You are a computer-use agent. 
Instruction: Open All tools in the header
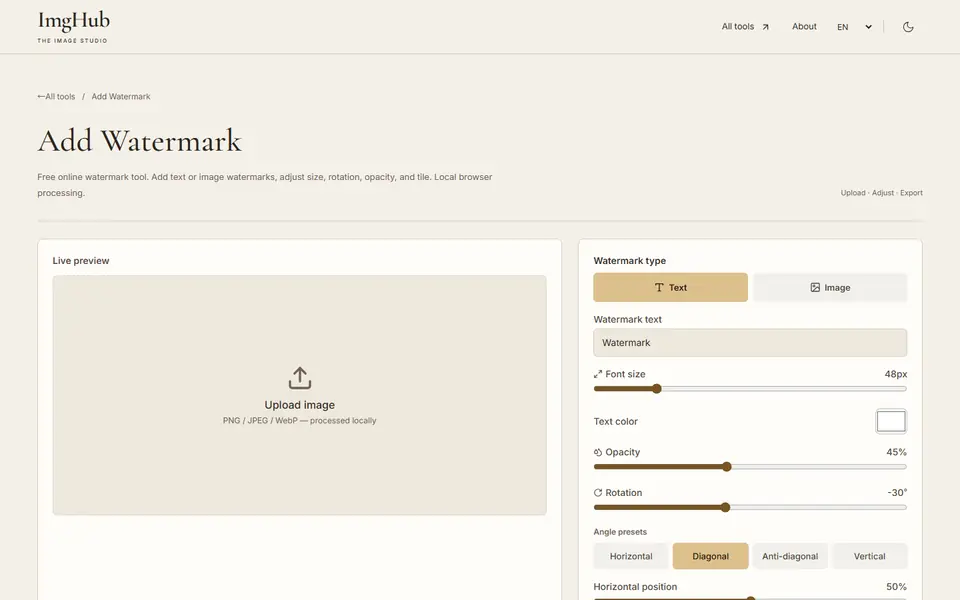point(744,27)
